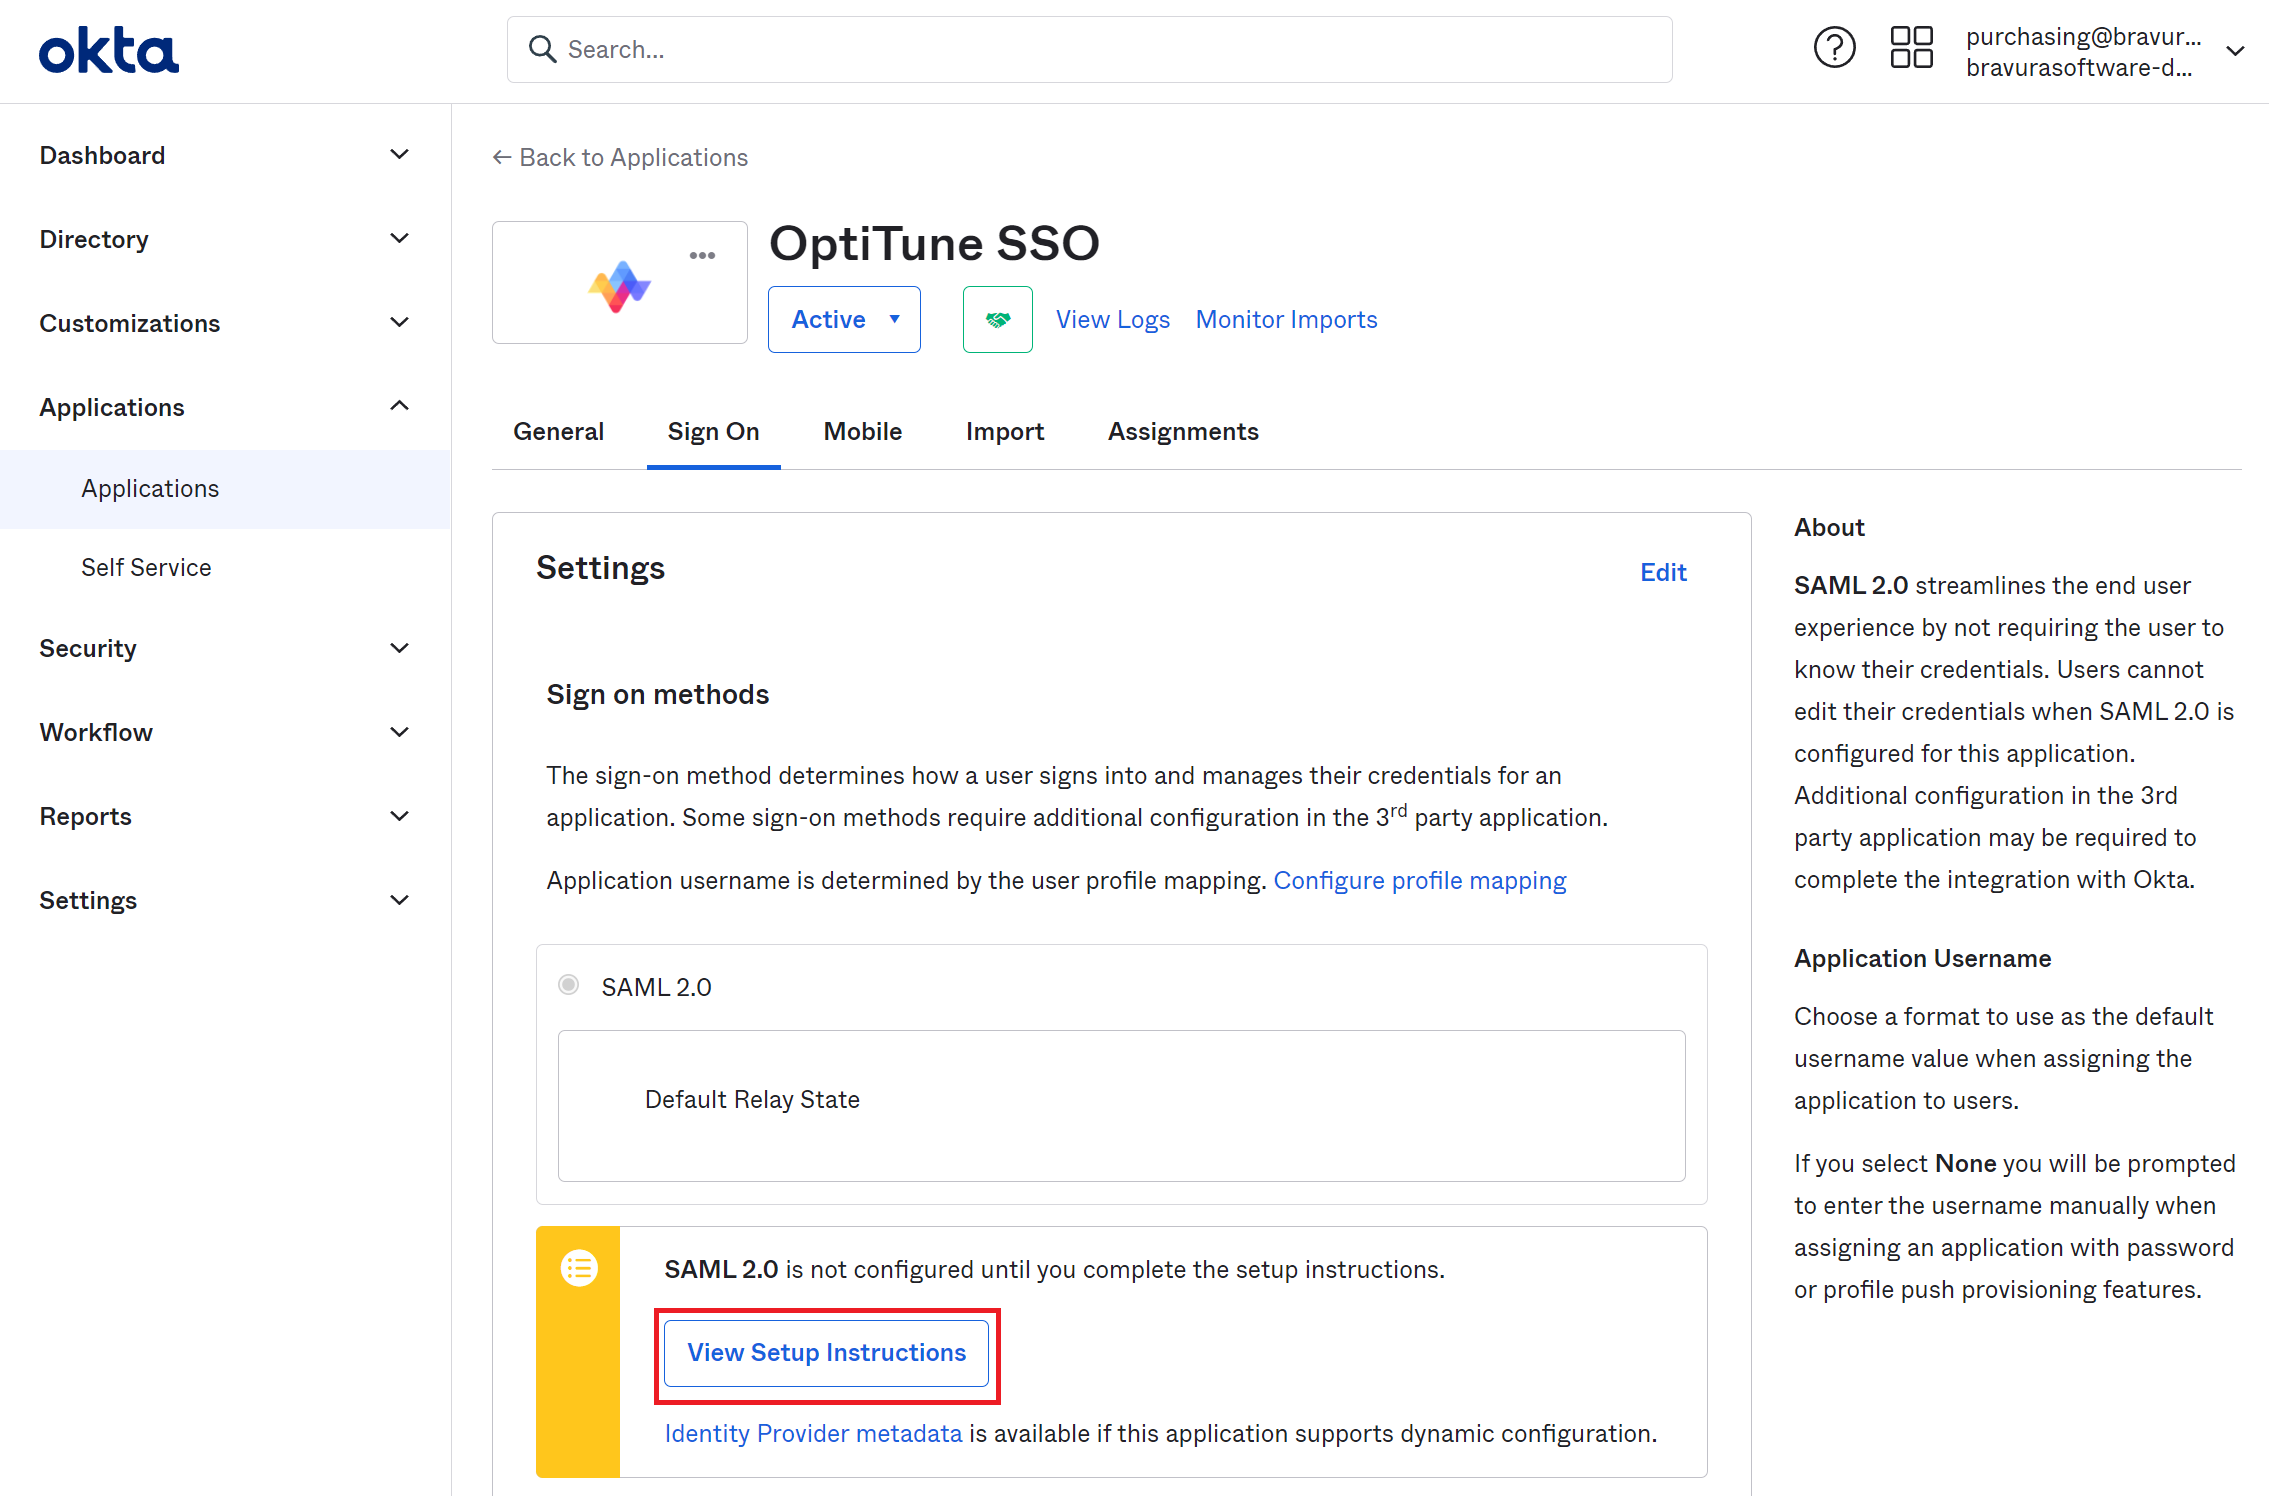Screen dimensions: 2269x1496
Task: Click the Okta logo
Action: (109, 50)
